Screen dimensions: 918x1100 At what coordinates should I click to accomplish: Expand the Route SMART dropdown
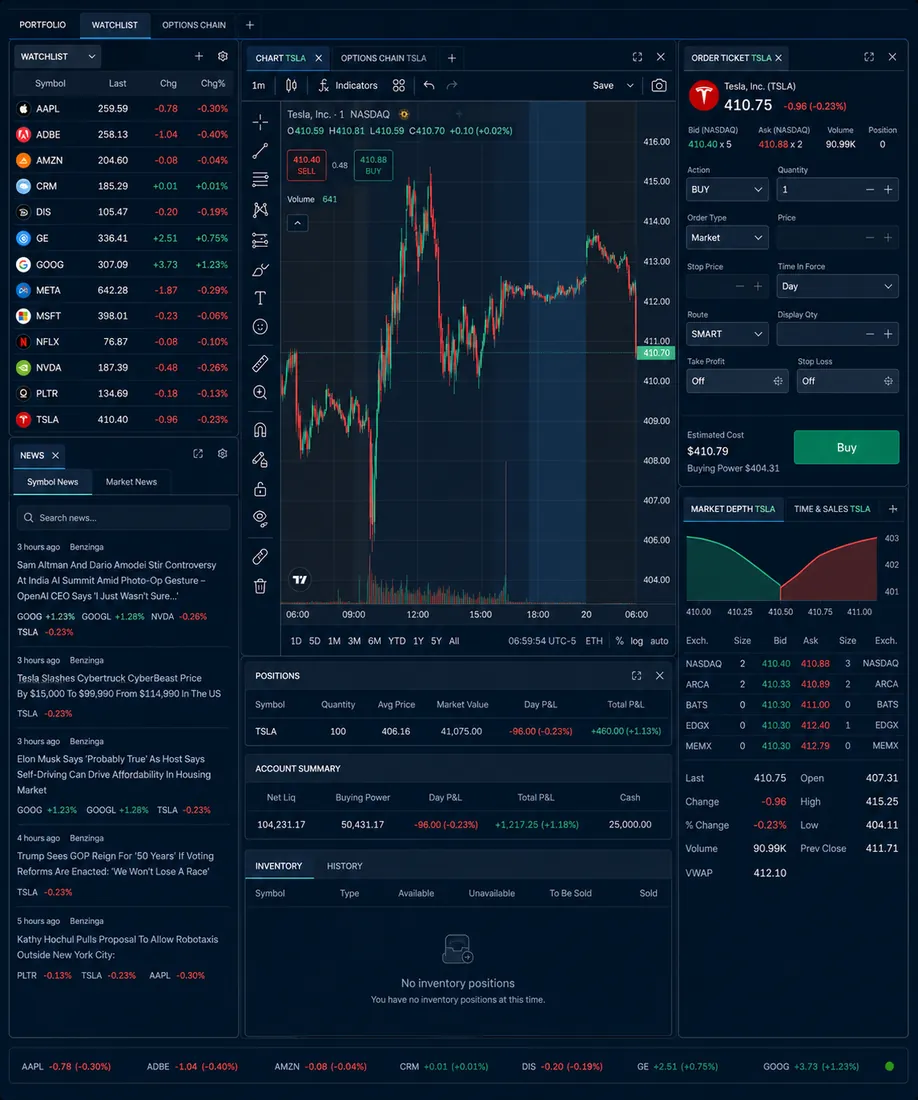tap(727, 334)
